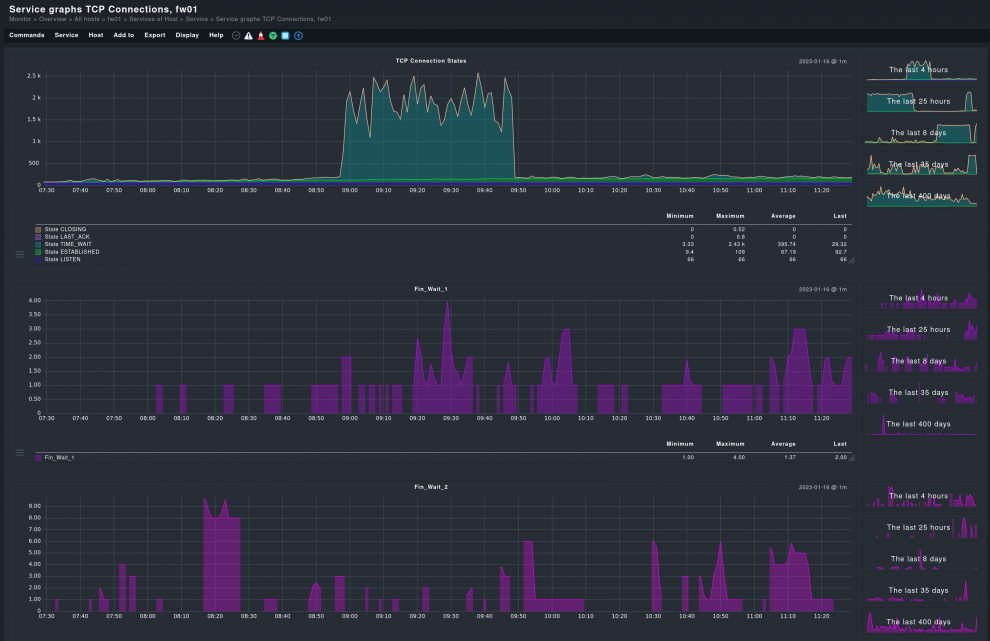The image size is (990, 641).
Task: Select last 4 hours thumbnail for Fin_Wait_1
Action: [921, 298]
